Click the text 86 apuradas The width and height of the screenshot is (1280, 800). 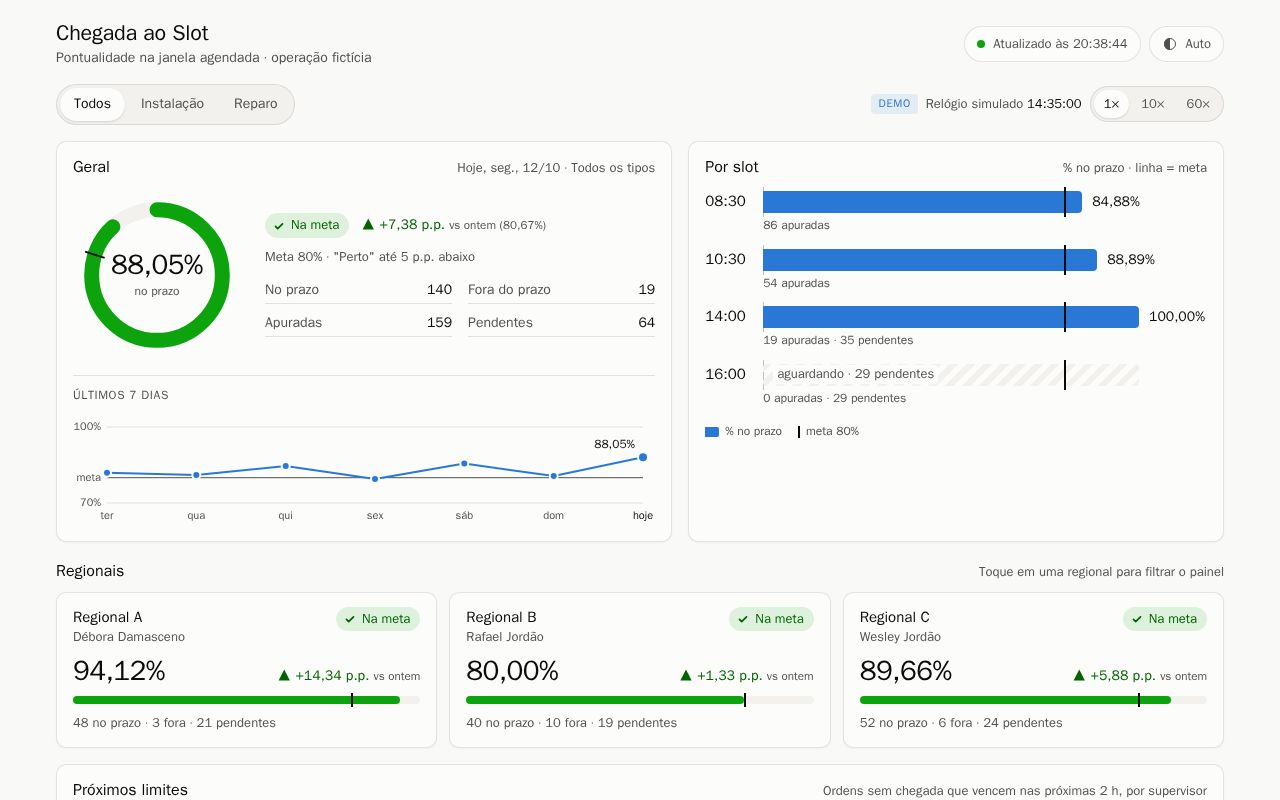coord(796,226)
